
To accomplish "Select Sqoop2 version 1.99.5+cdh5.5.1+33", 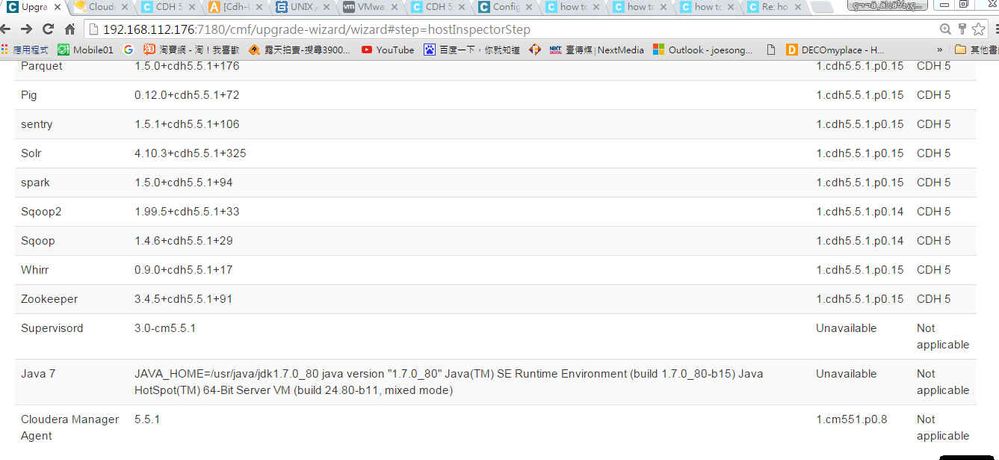I will (187, 212).
